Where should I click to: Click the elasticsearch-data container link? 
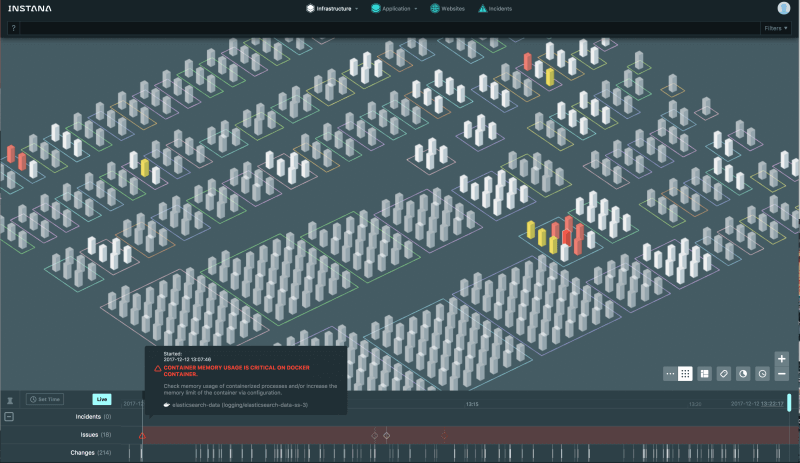(240, 405)
